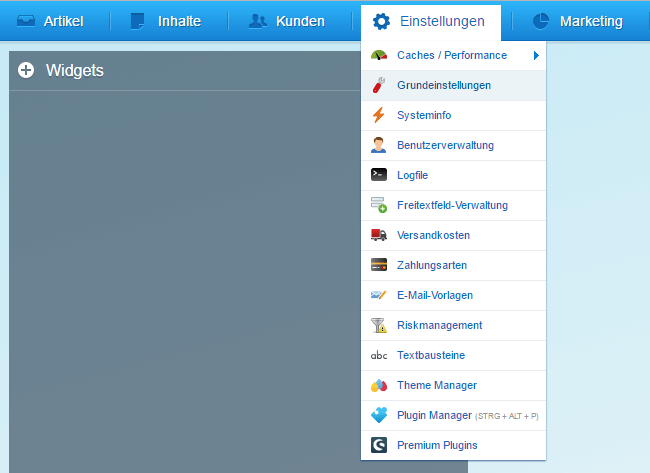Open E-Mail-Vorlagen entry

point(454,296)
